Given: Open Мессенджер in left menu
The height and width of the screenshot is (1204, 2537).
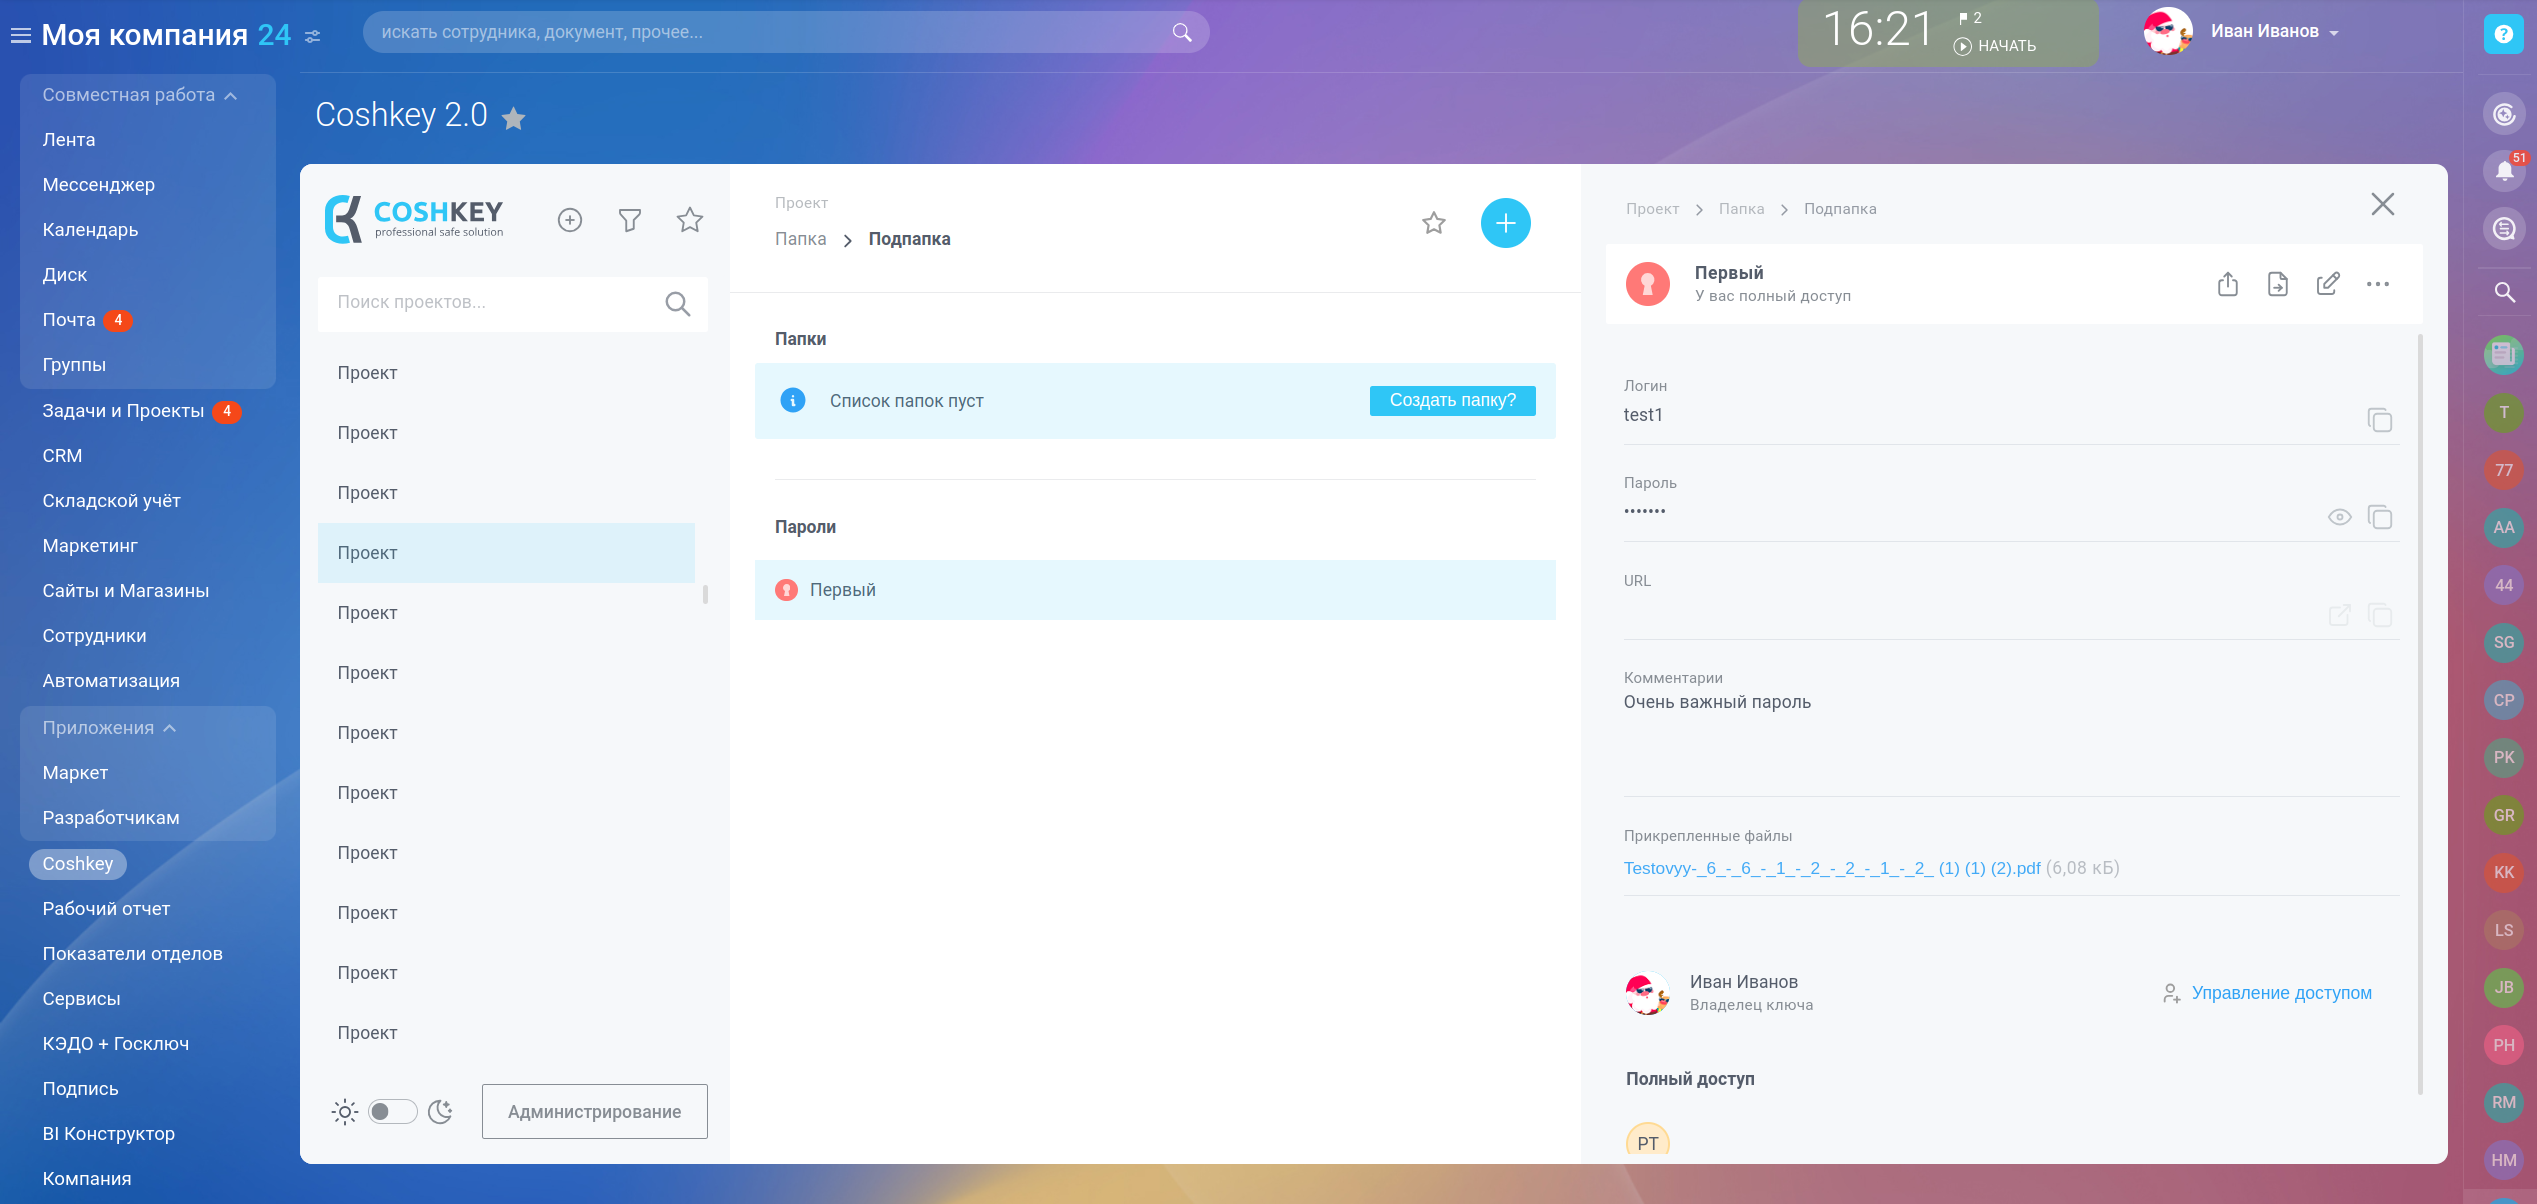Looking at the screenshot, I should (99, 185).
